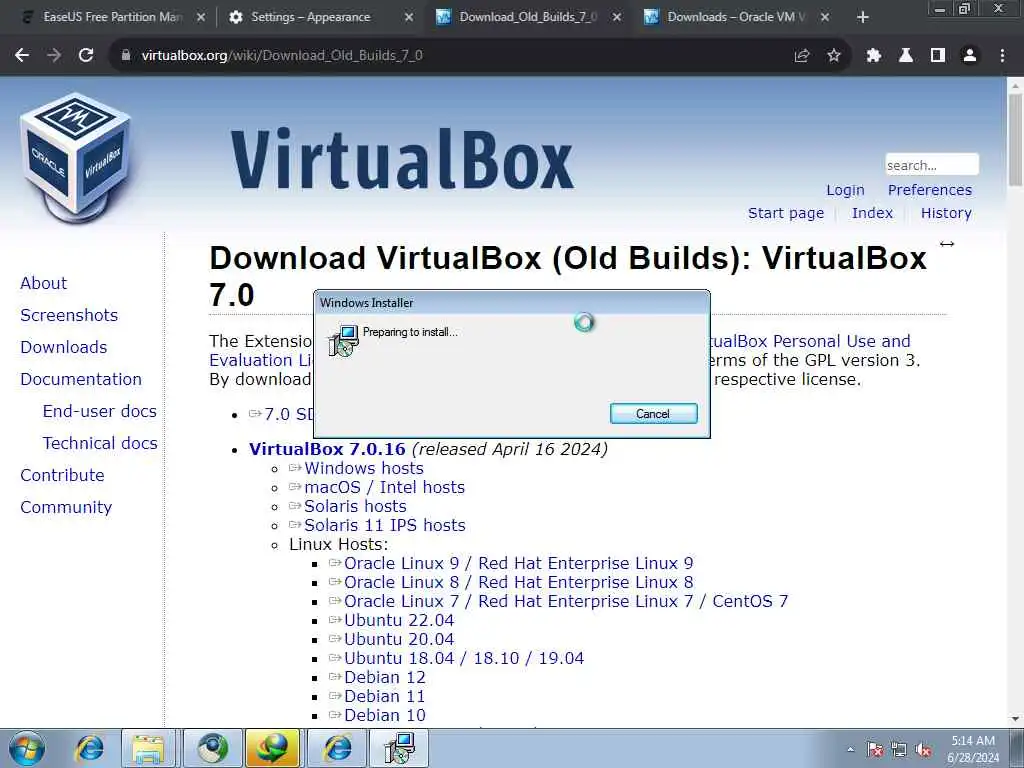Viewport: 1024px width, 768px height.
Task: Open the first Internet Explorer taskbar icon
Action: point(89,748)
